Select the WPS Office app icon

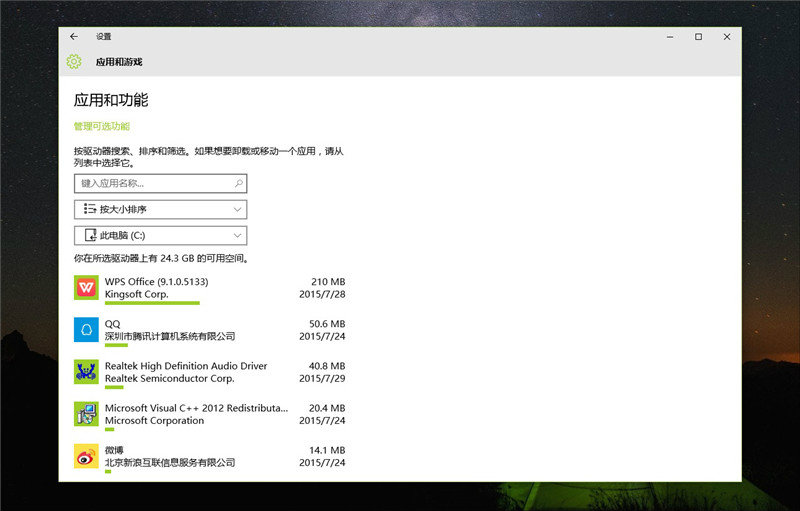(86, 288)
